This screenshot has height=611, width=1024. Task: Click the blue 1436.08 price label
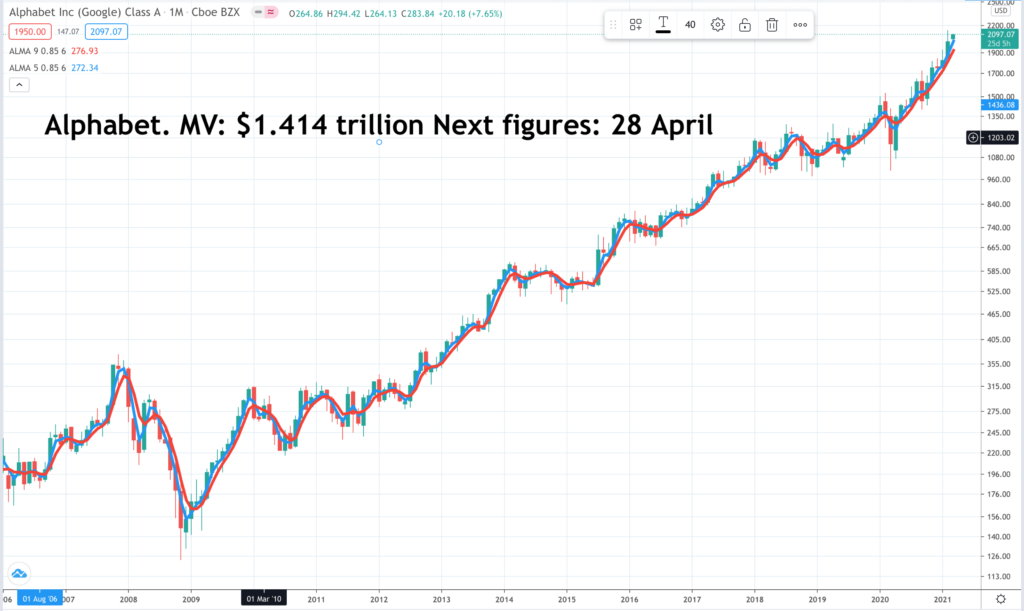[1000, 104]
